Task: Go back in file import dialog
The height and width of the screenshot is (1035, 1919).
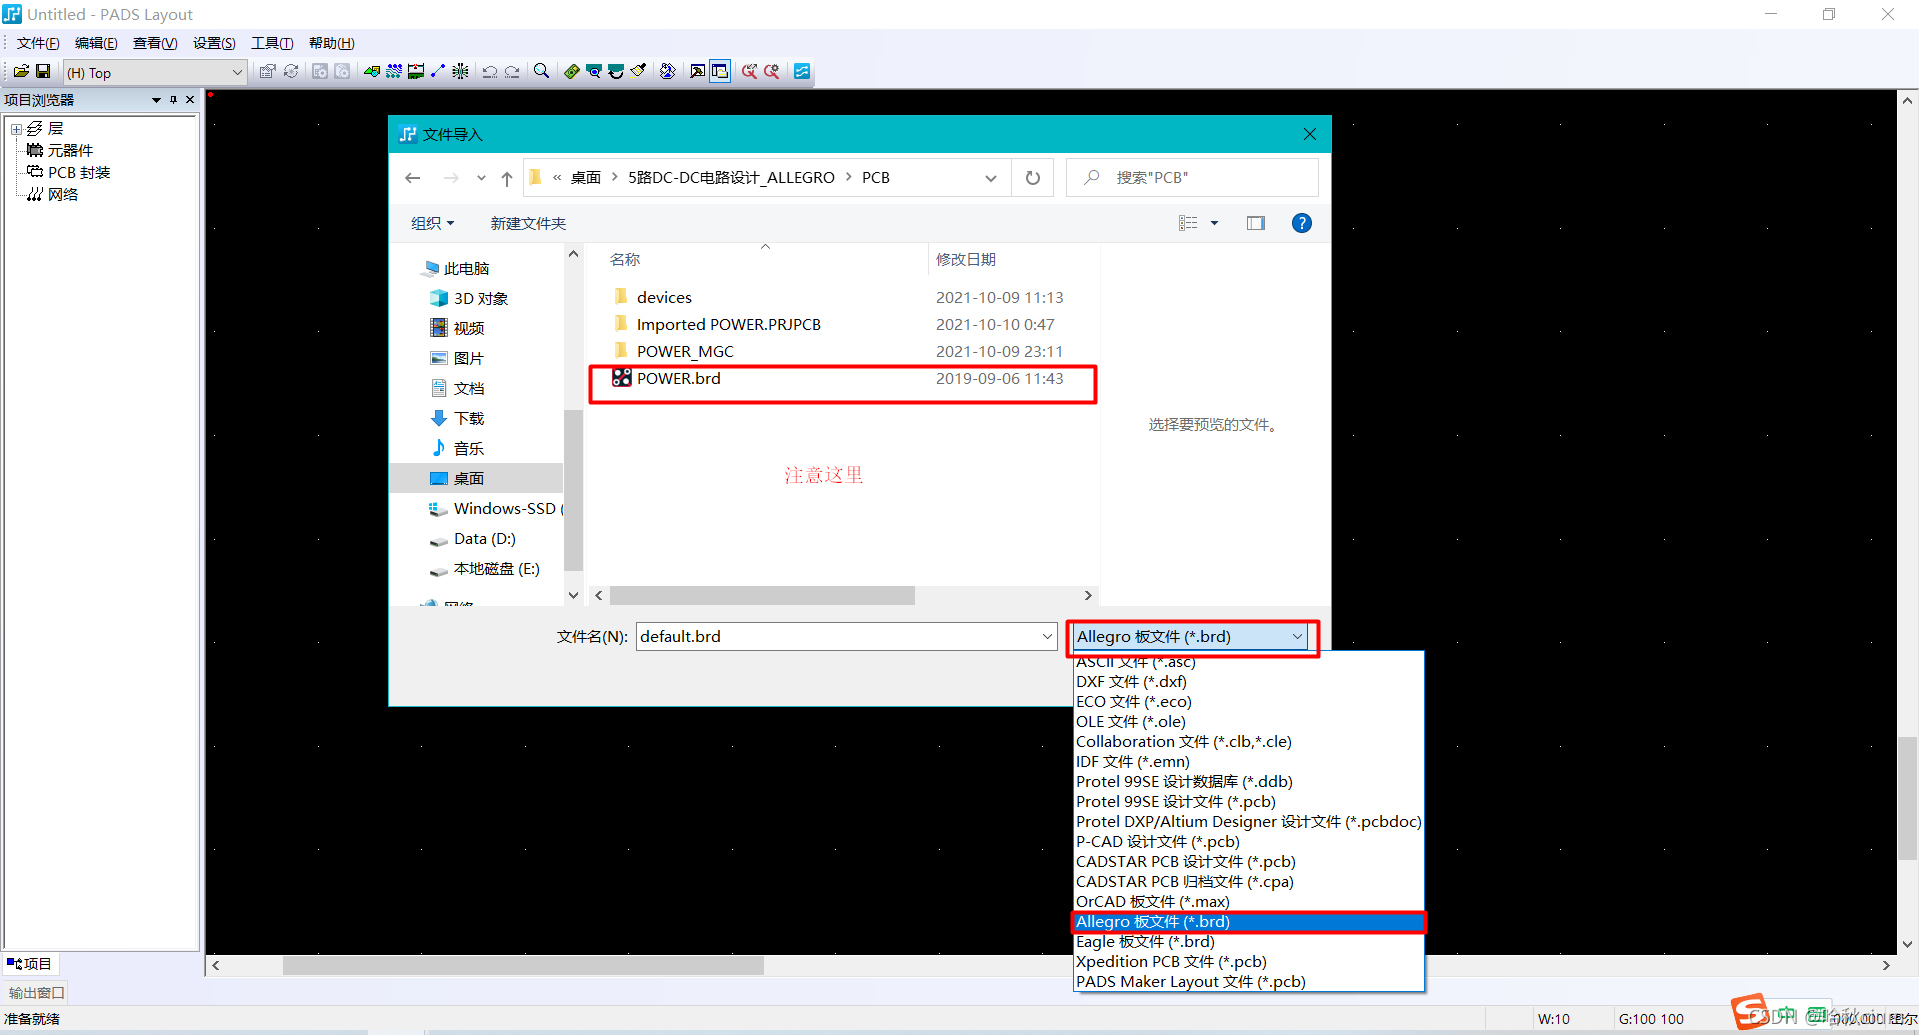Action: coord(413,178)
